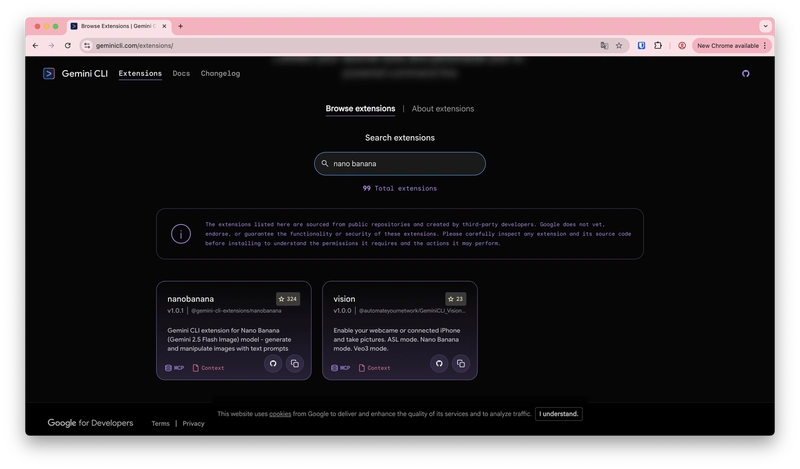Open the vision extension card title
Screen dimensions: 800x469
click(x=344, y=299)
